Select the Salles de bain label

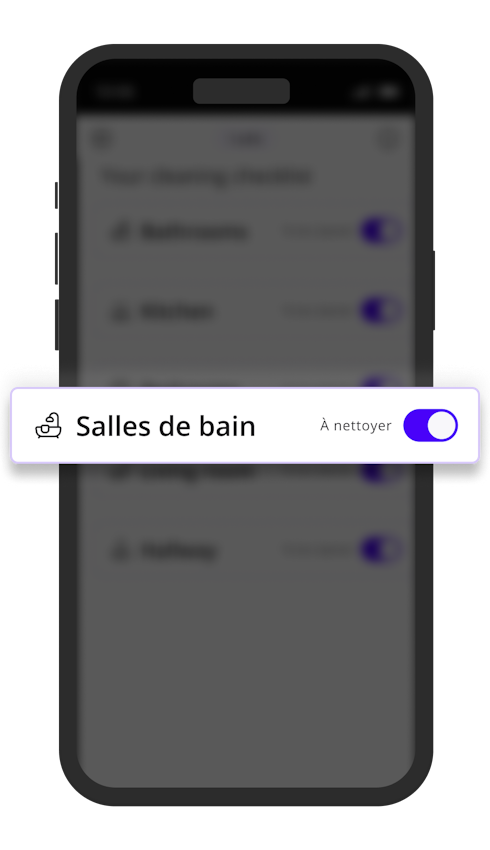click(165, 426)
